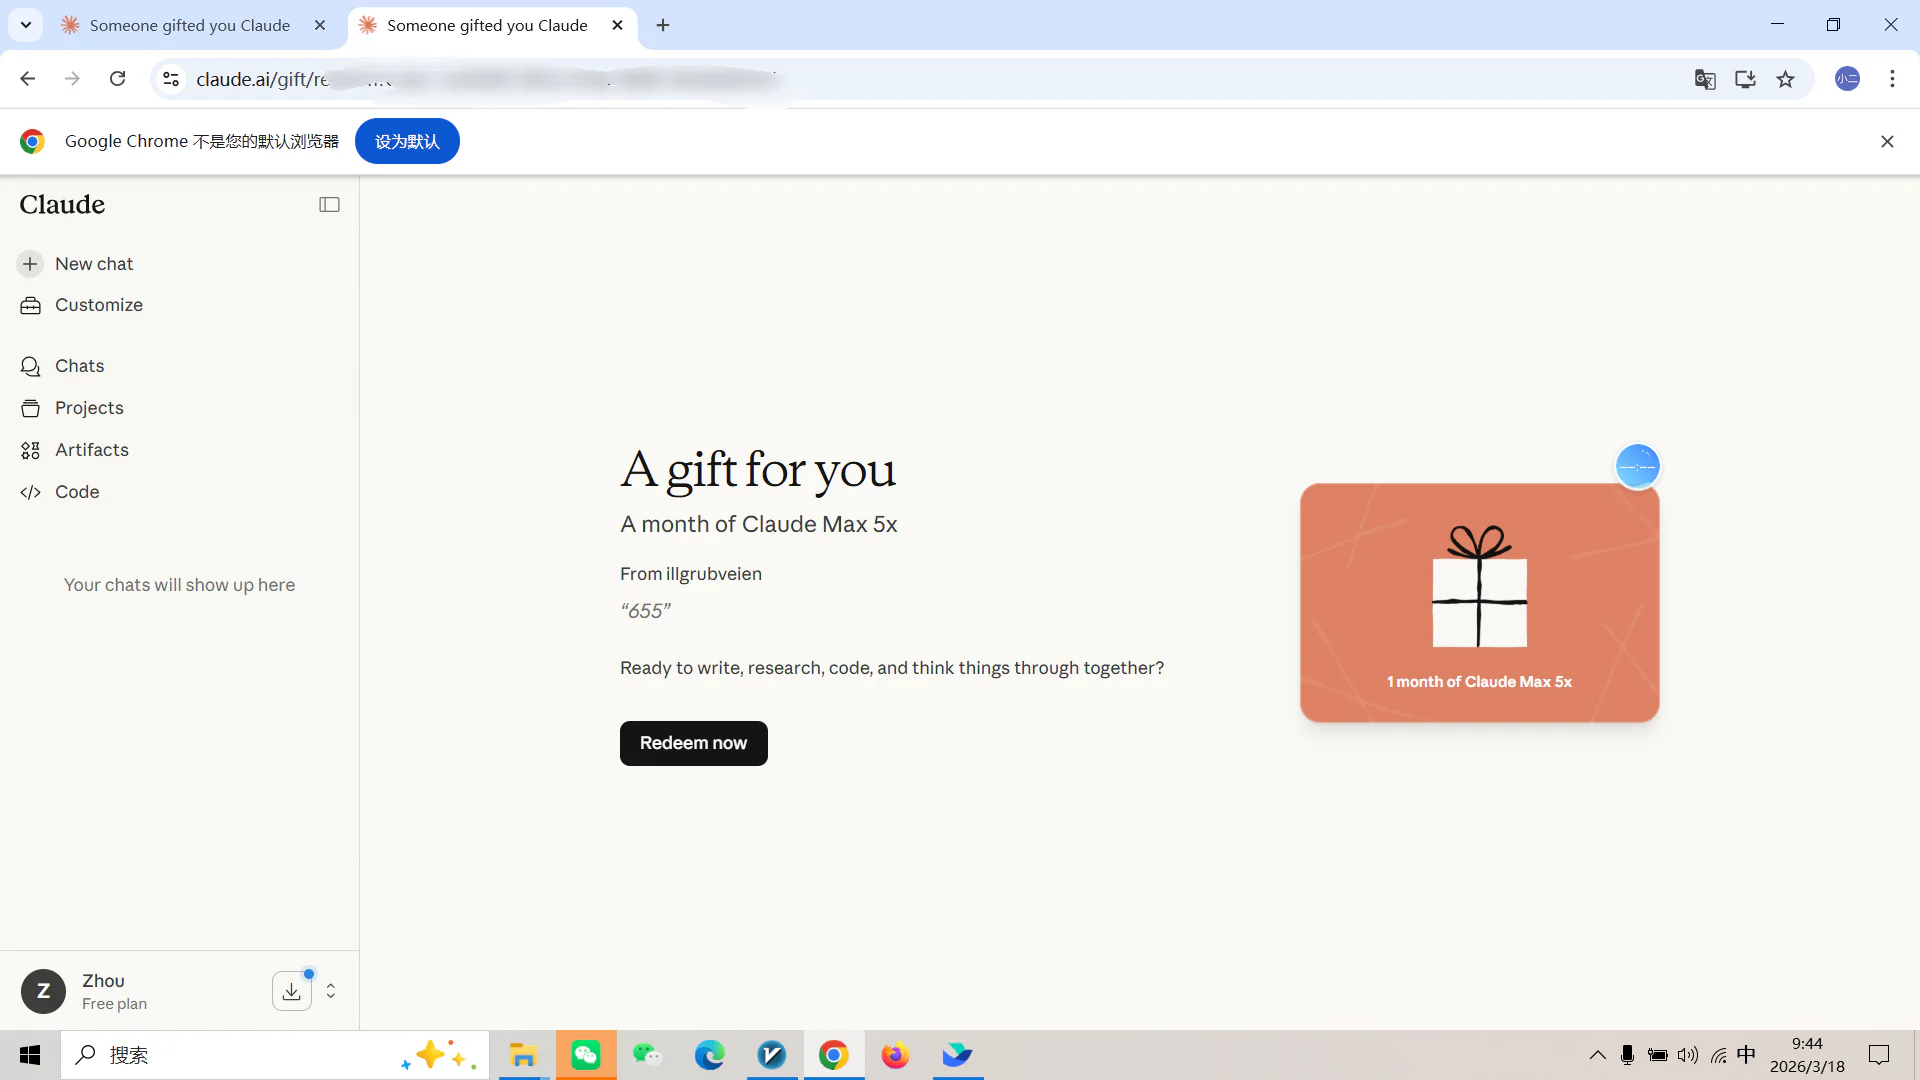Image resolution: width=1920 pixels, height=1080 pixels.
Task: Click the Redeem now button
Action: click(x=693, y=743)
